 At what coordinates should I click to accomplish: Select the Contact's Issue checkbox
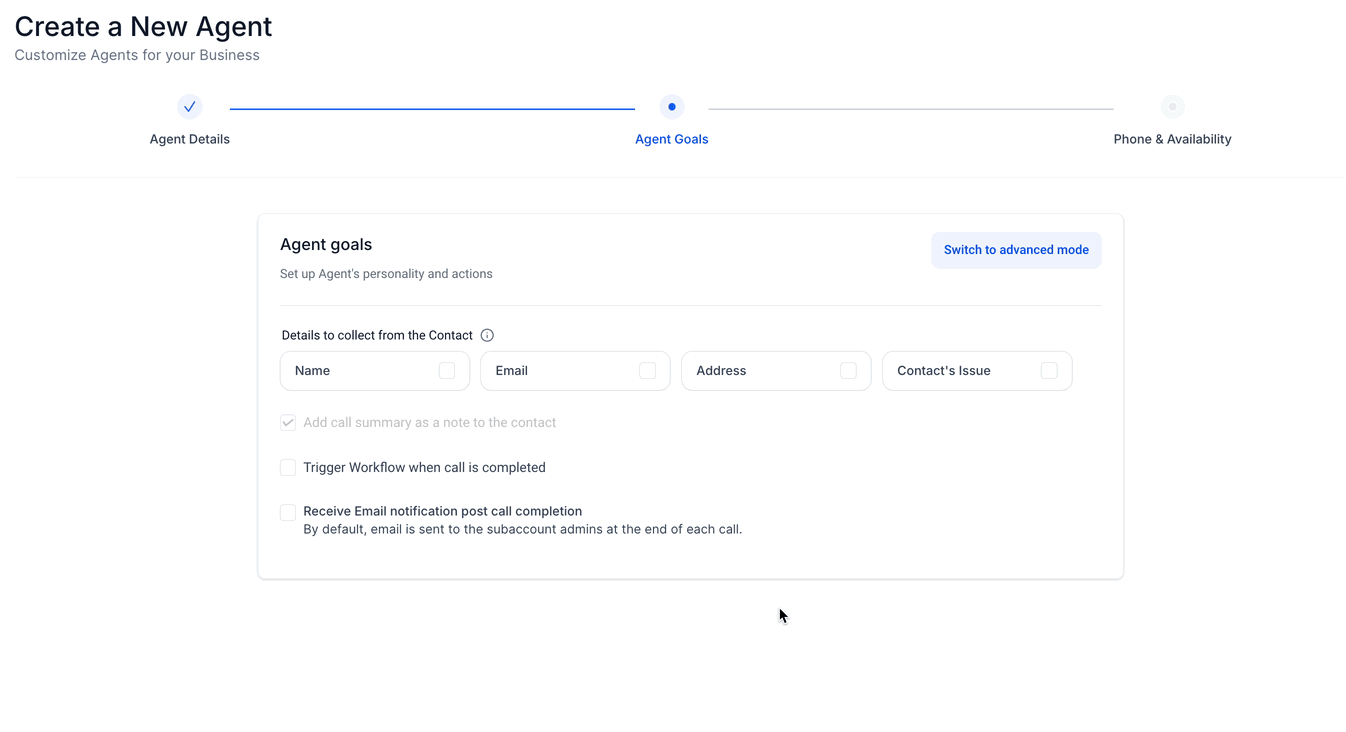click(x=1049, y=371)
